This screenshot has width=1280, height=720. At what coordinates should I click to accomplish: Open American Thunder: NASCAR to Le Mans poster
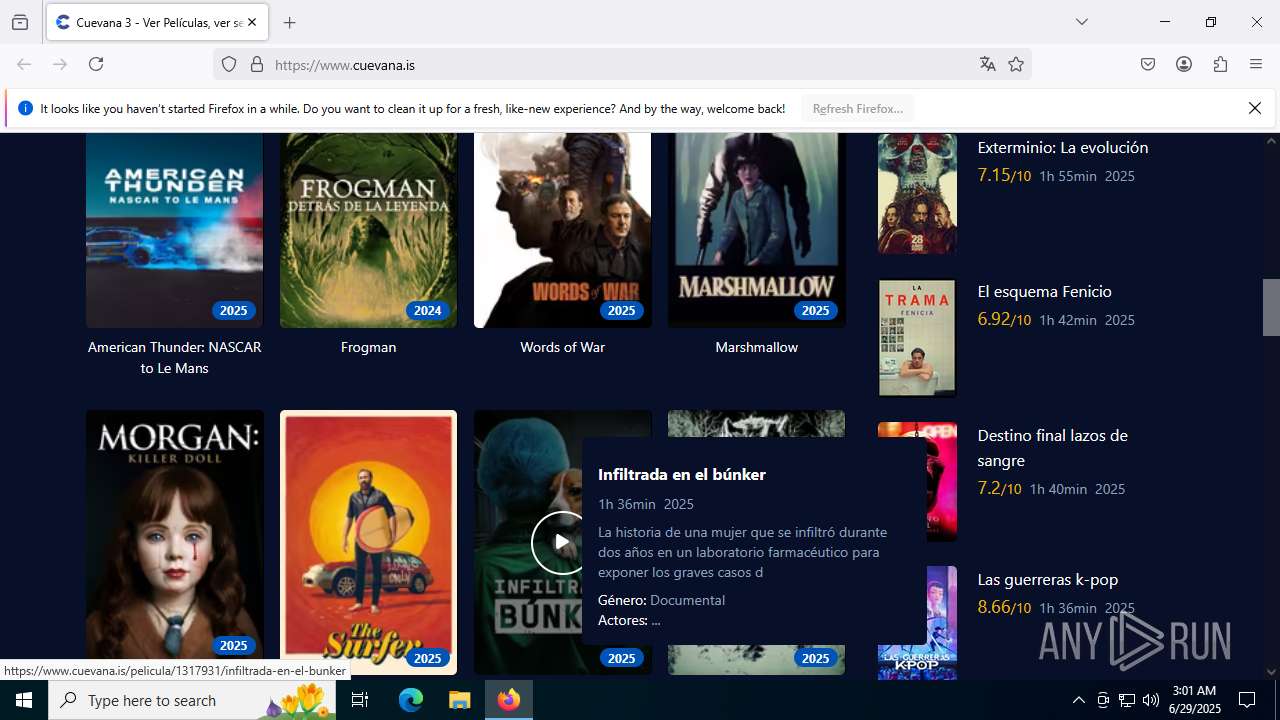point(174,230)
